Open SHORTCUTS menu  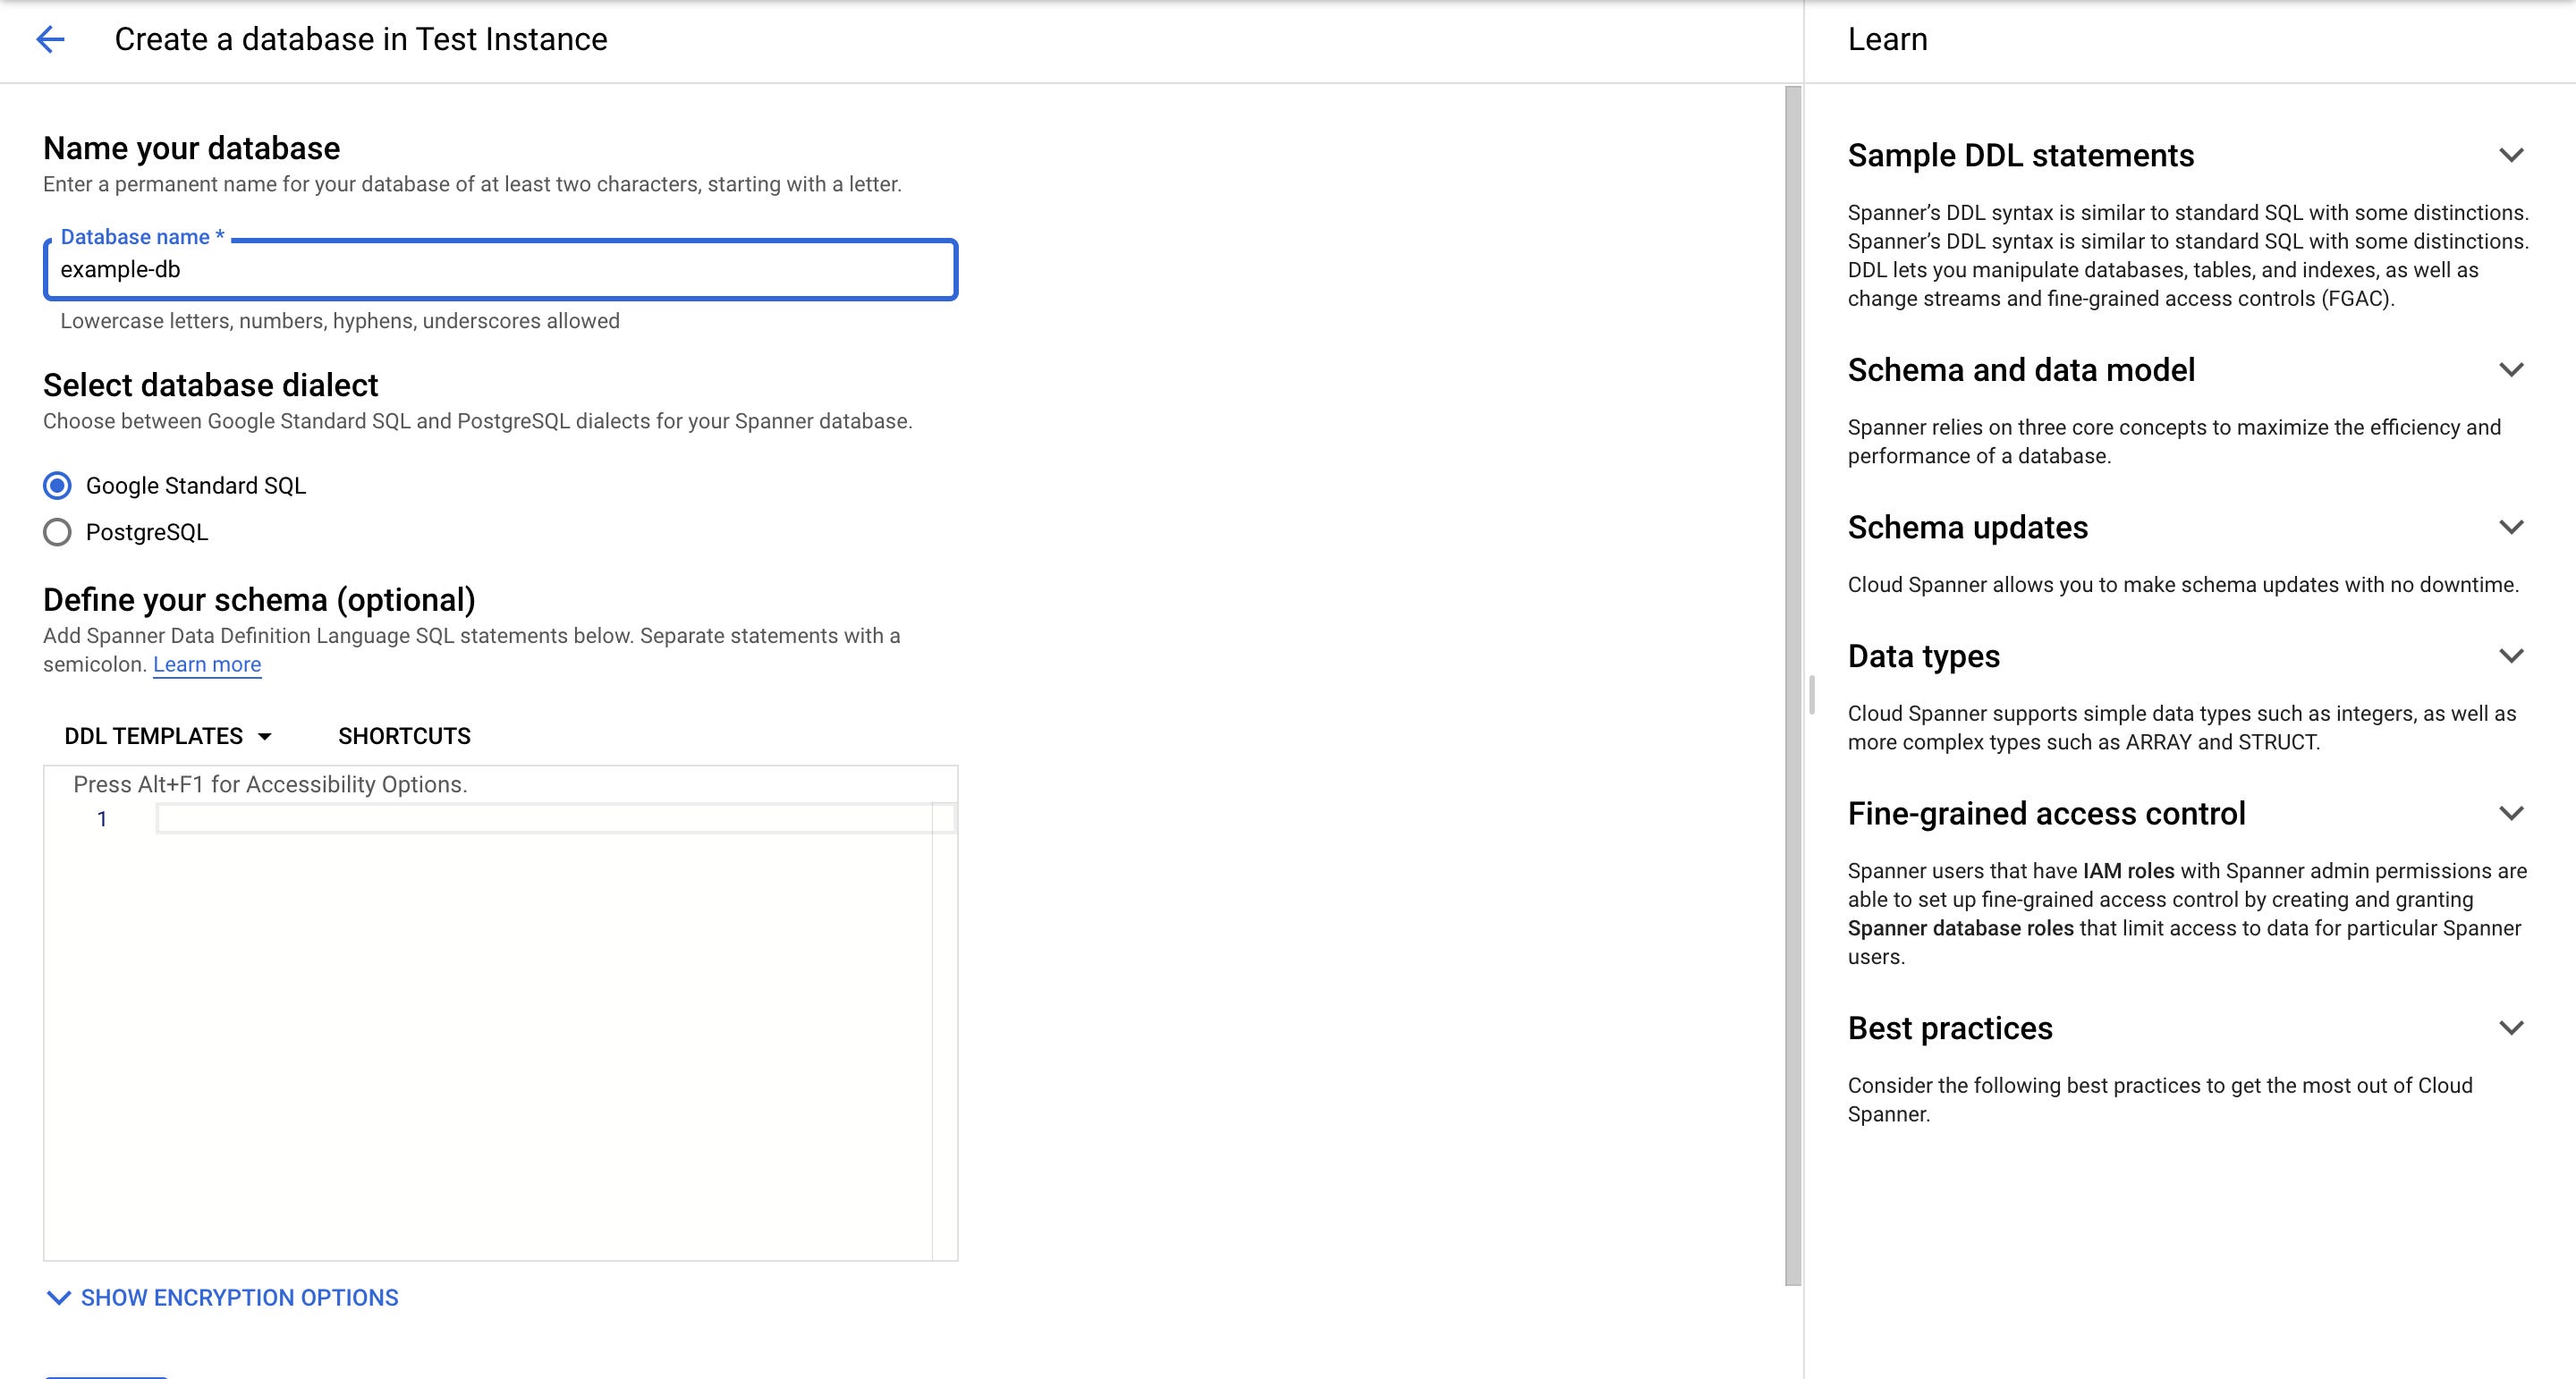pos(404,736)
